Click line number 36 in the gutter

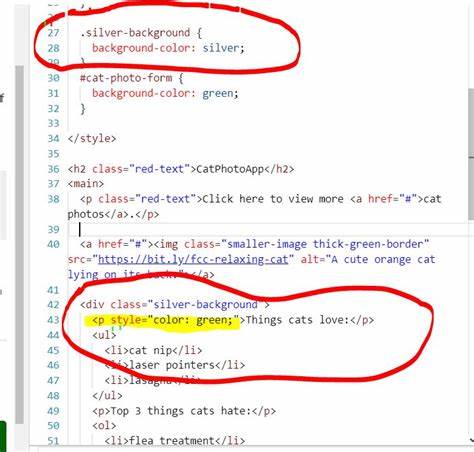[53, 169]
